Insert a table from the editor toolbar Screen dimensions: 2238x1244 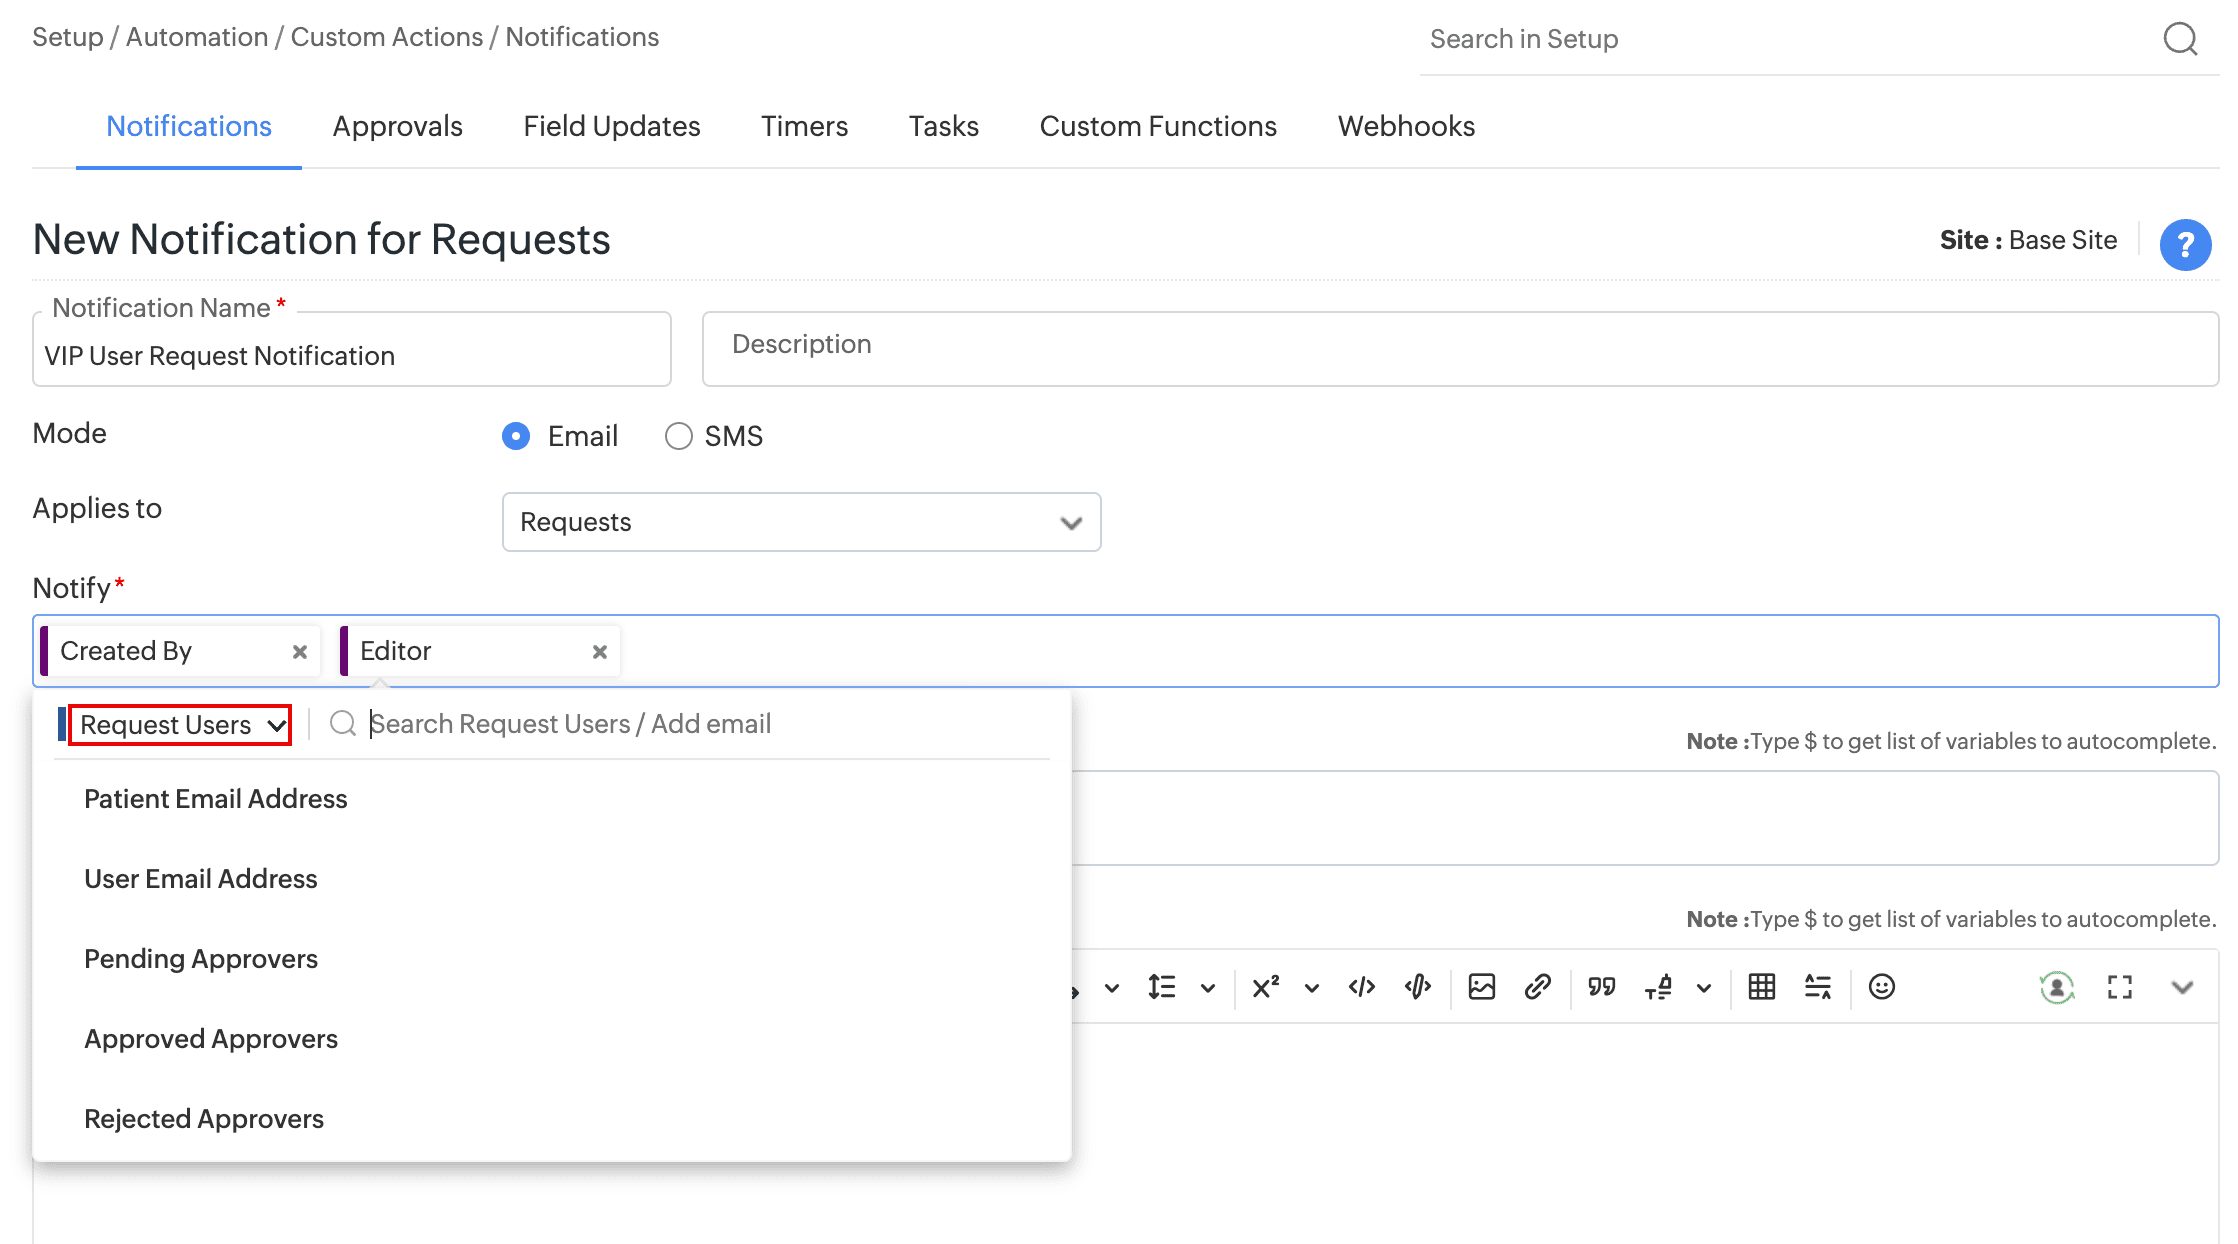coord(1761,987)
